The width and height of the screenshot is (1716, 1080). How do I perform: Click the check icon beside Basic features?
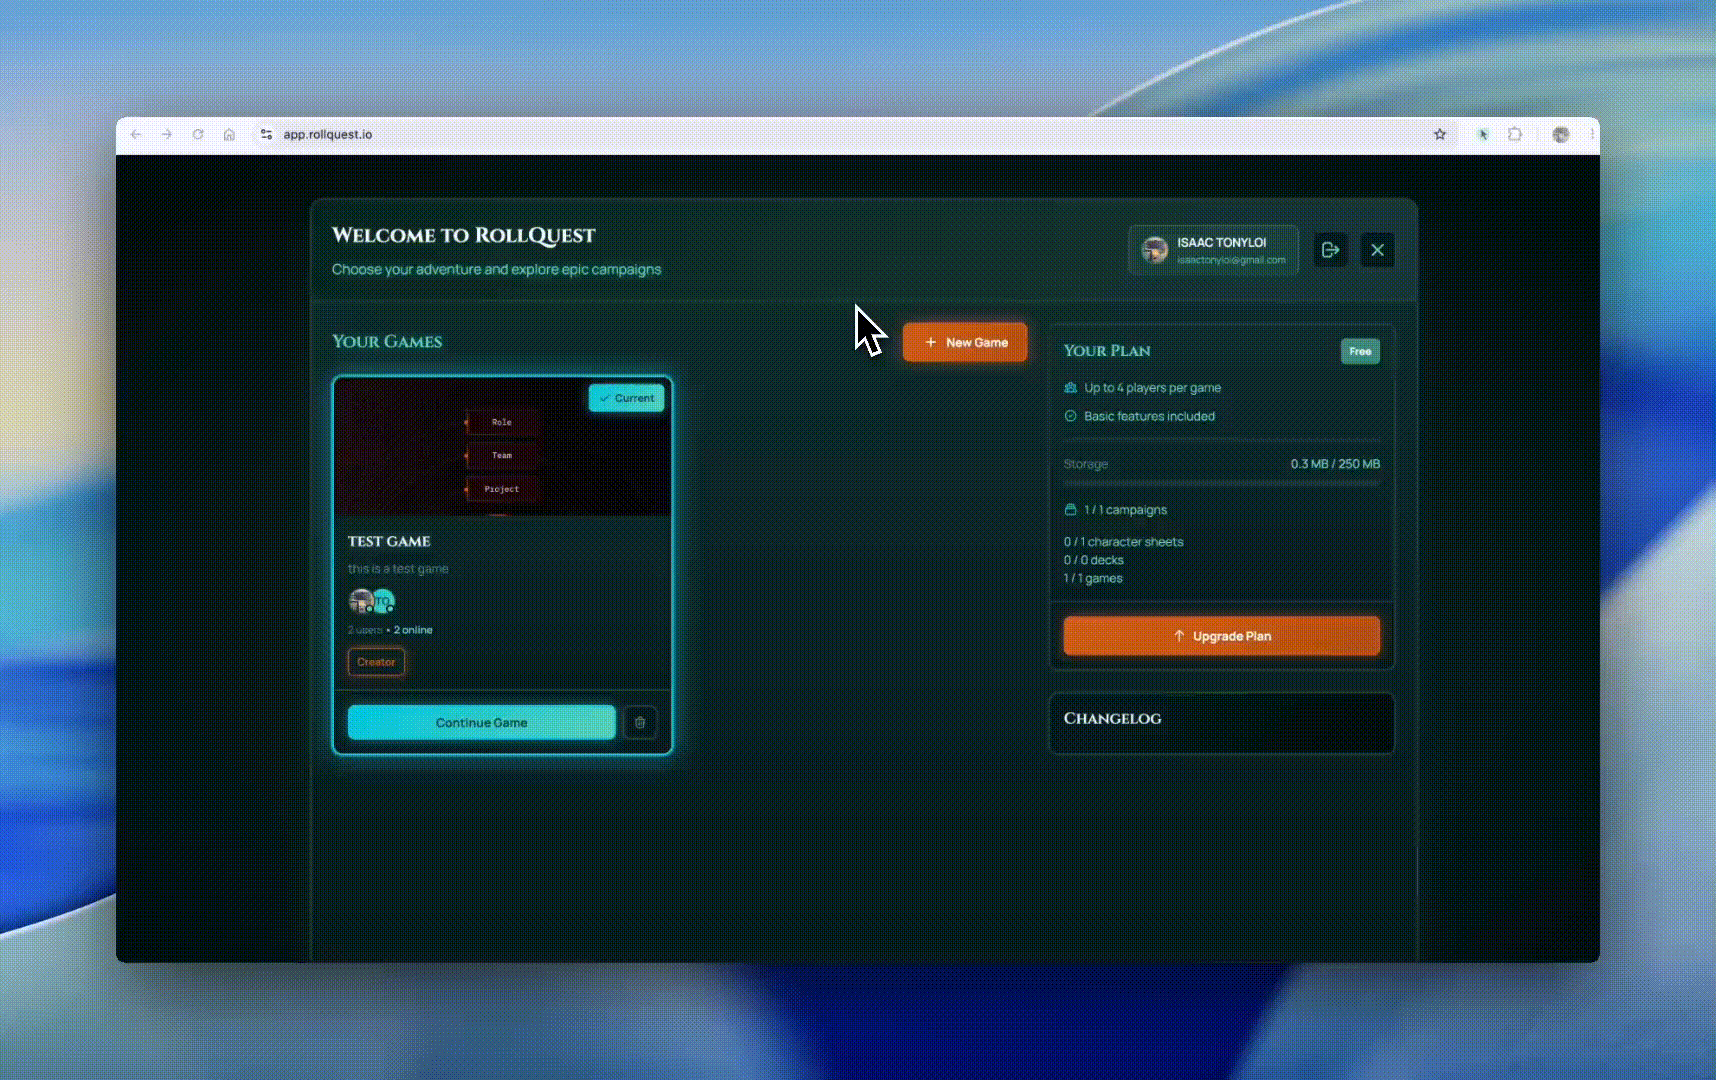1070,416
